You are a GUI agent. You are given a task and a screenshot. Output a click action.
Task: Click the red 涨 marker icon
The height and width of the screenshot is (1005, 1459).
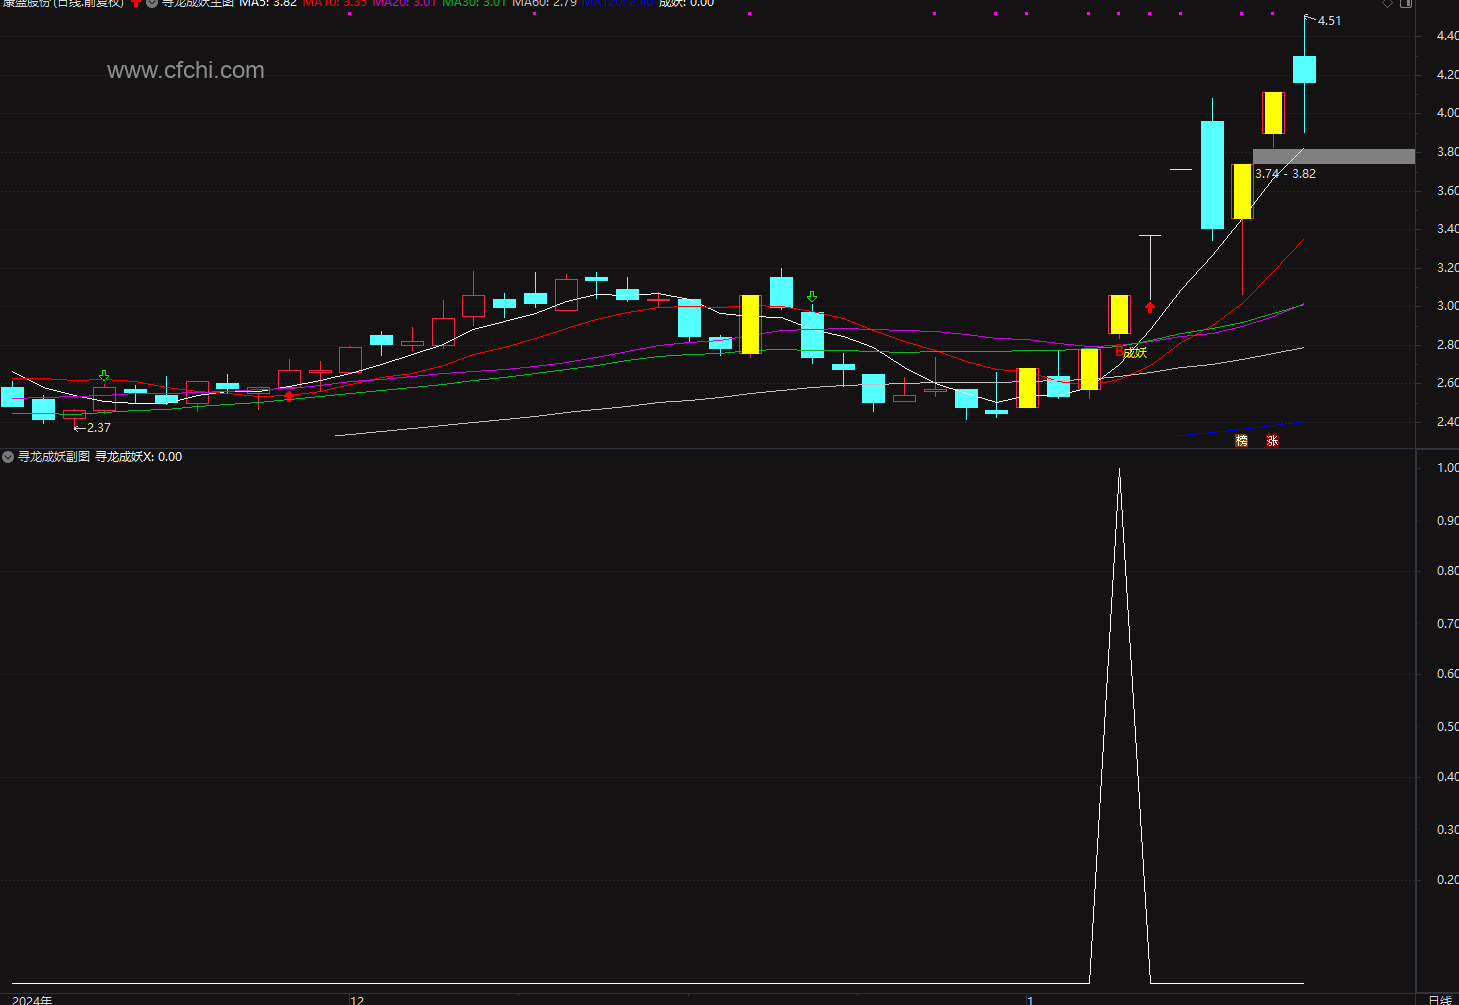click(x=1272, y=440)
